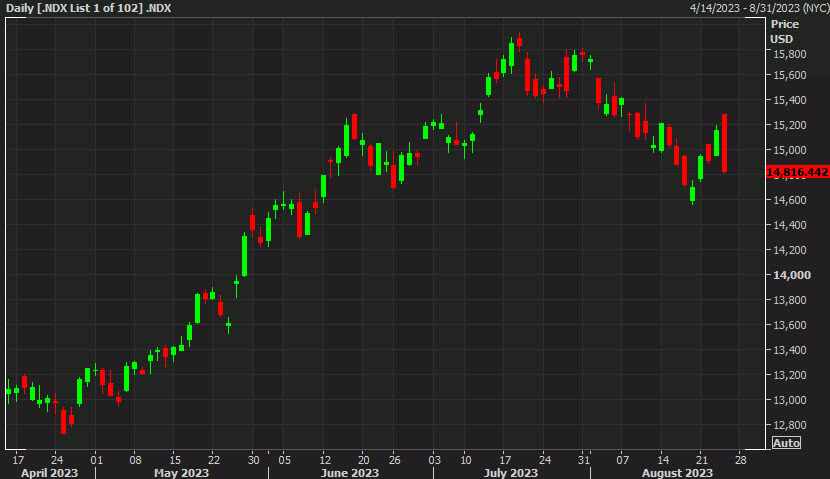
Task: Click the Price USD axis header
Action: click(784, 31)
